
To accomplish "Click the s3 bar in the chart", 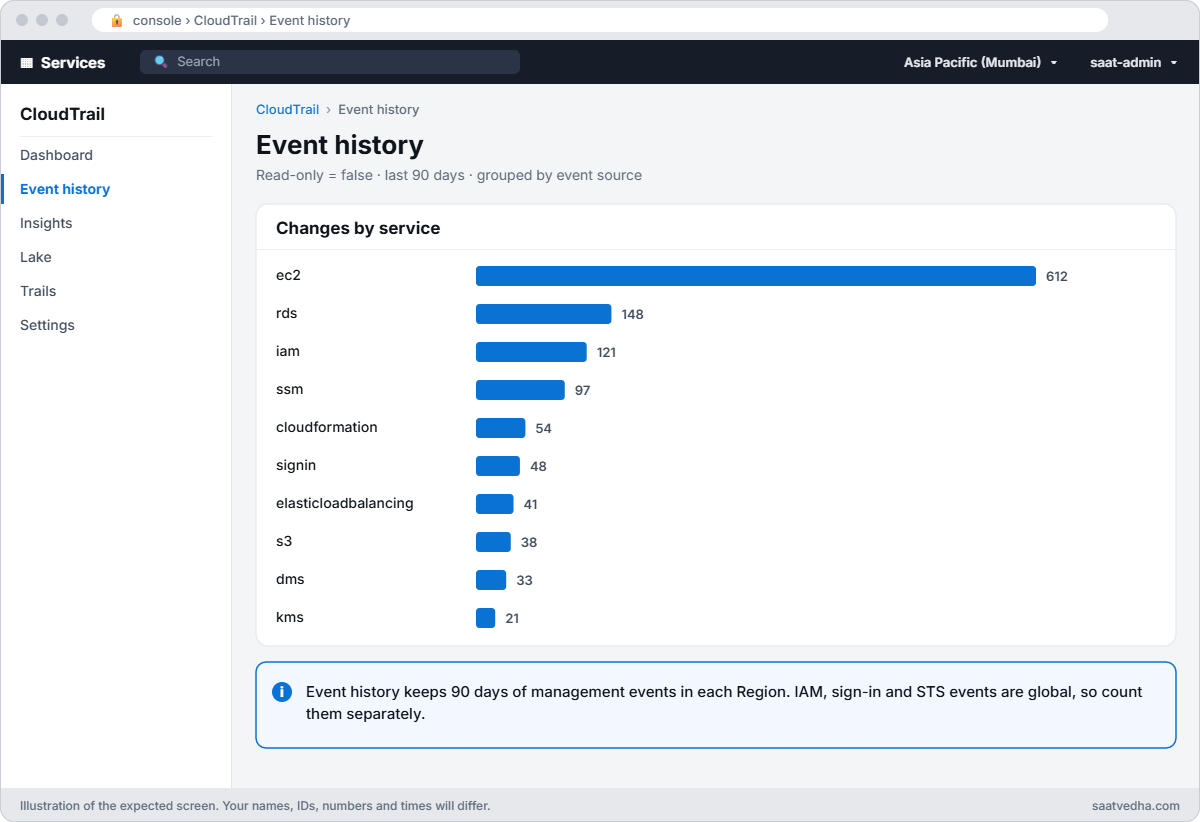I will pyautogui.click(x=493, y=542).
